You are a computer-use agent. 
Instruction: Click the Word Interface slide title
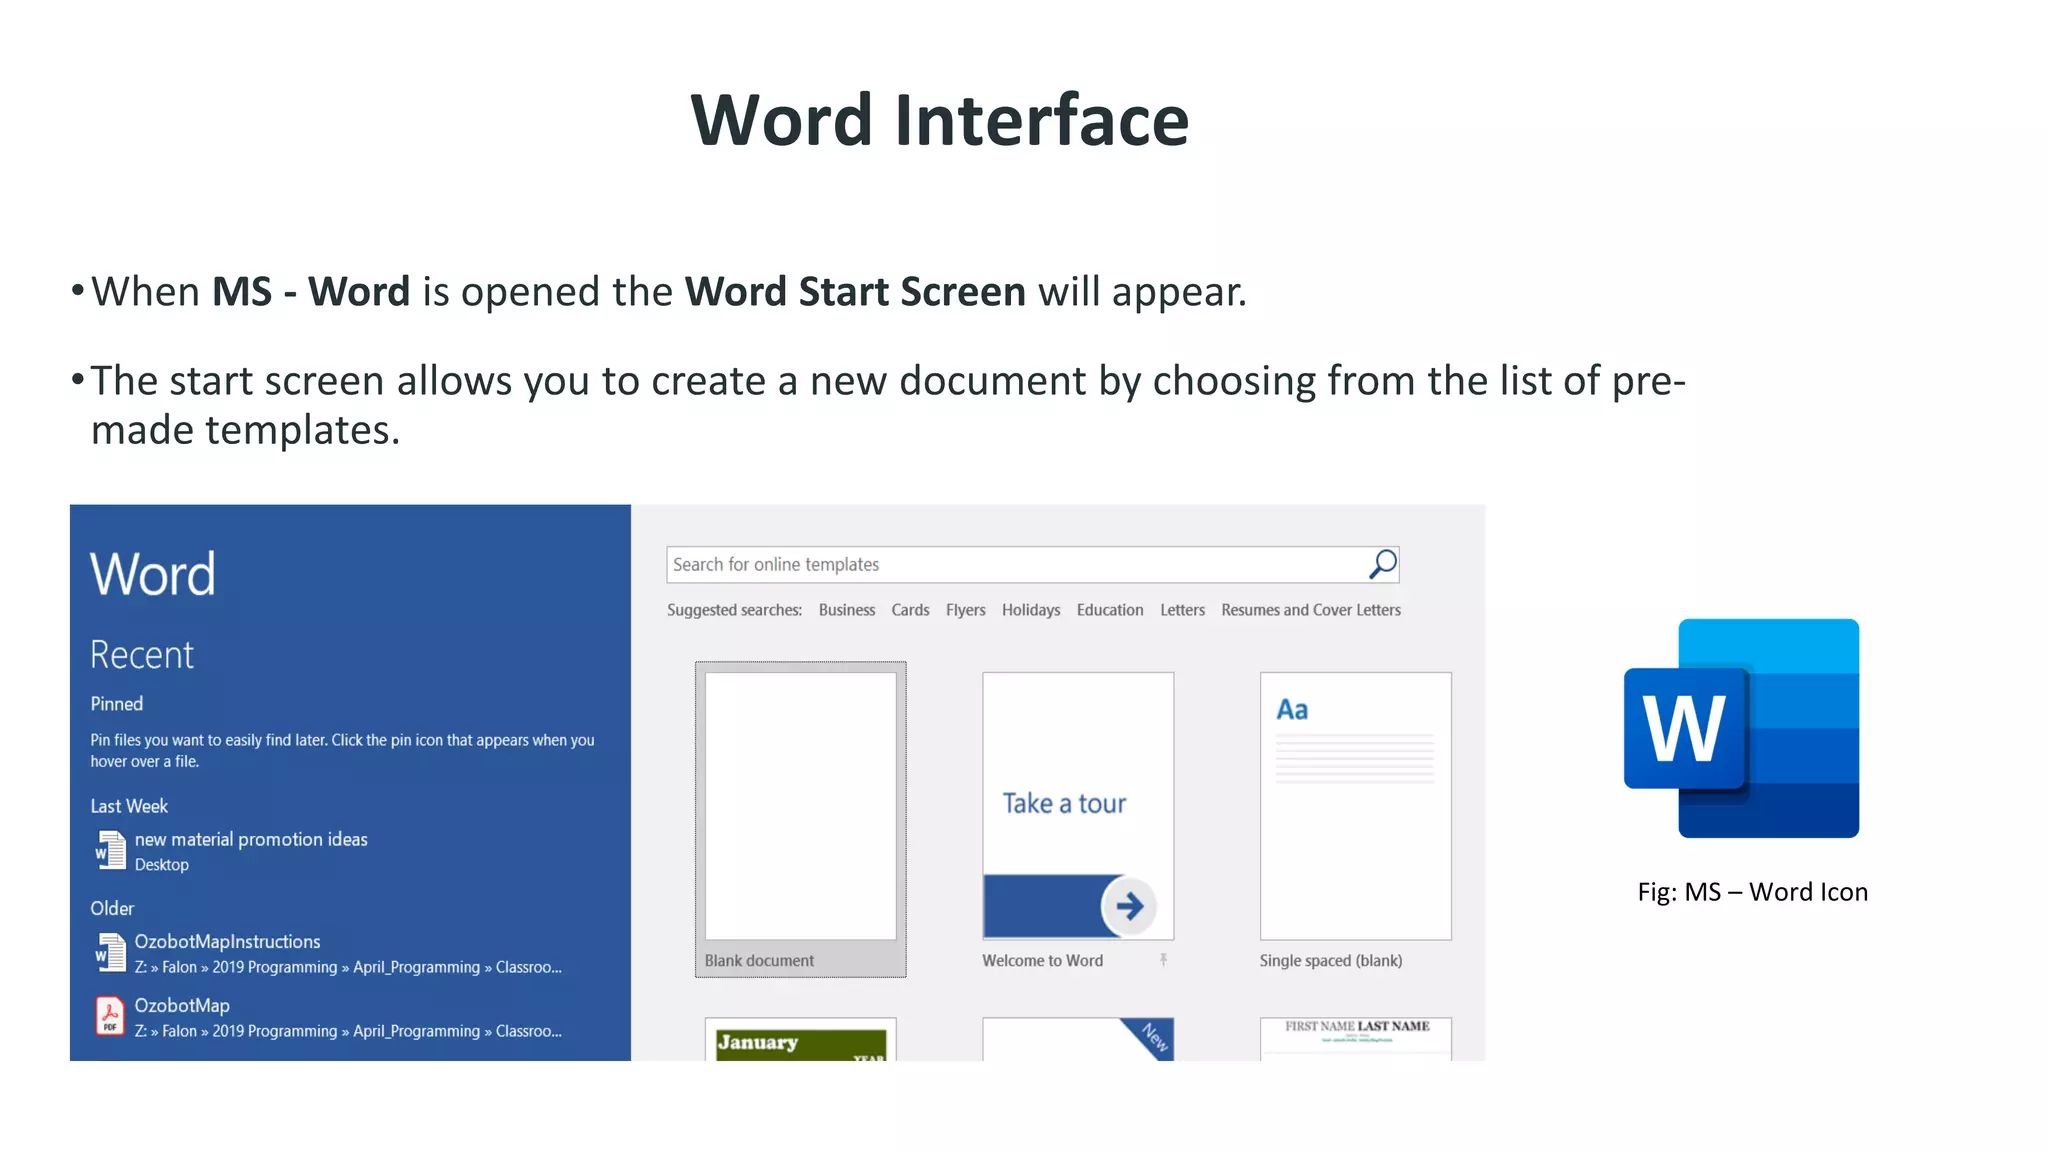point(940,120)
